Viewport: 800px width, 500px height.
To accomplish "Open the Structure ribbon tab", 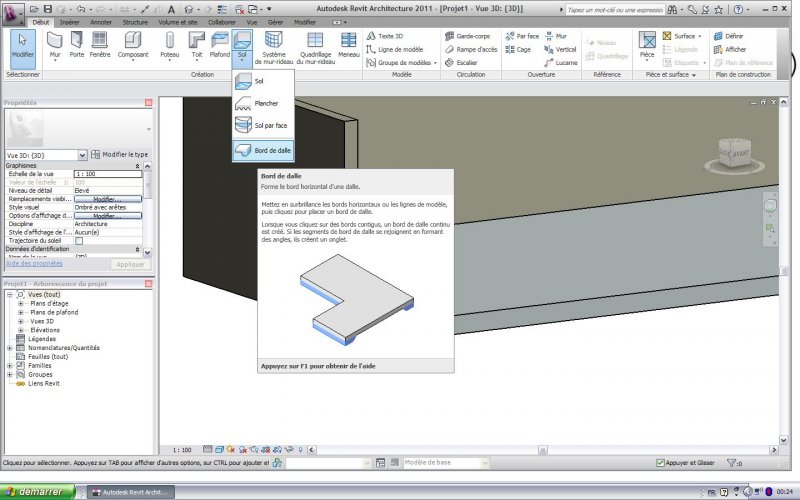I will point(135,22).
